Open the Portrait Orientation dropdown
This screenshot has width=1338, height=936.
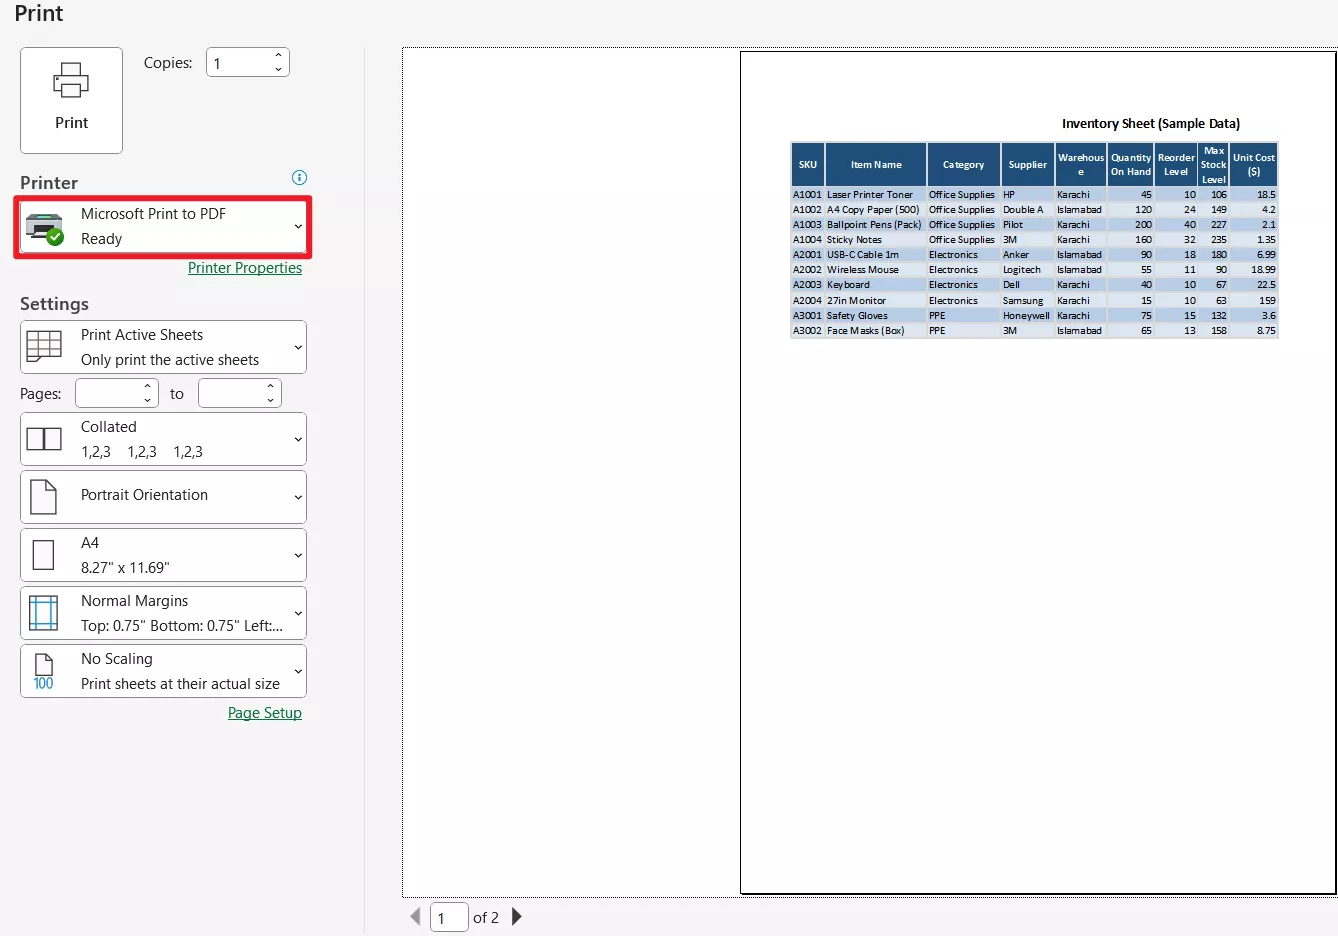pyautogui.click(x=296, y=496)
